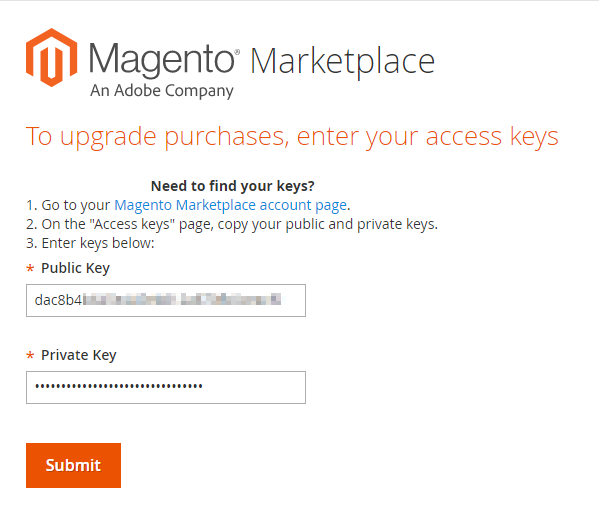Screen dimensions: 599x521
Task: Click the step 3 'Enter keys below' text
Action: point(90,243)
